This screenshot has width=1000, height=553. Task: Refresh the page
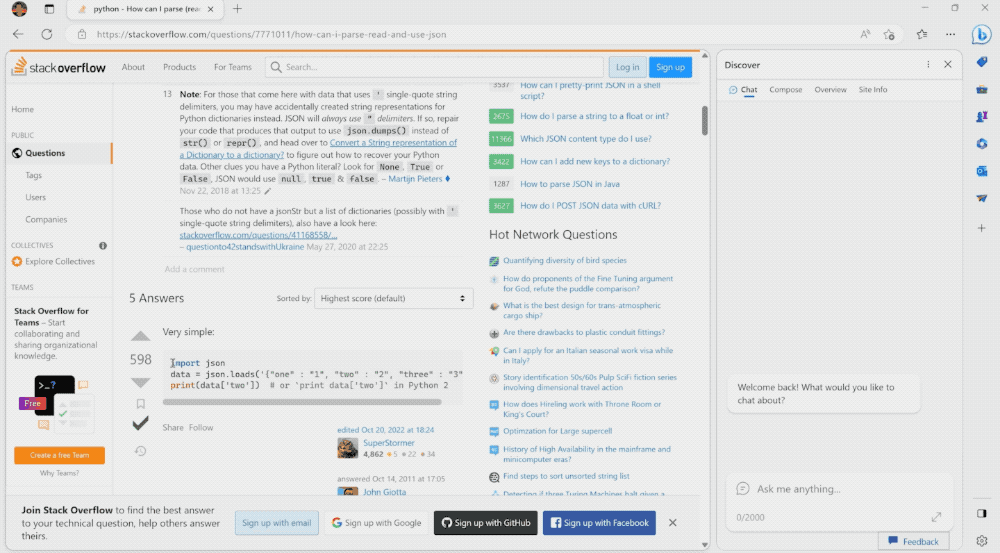47,34
